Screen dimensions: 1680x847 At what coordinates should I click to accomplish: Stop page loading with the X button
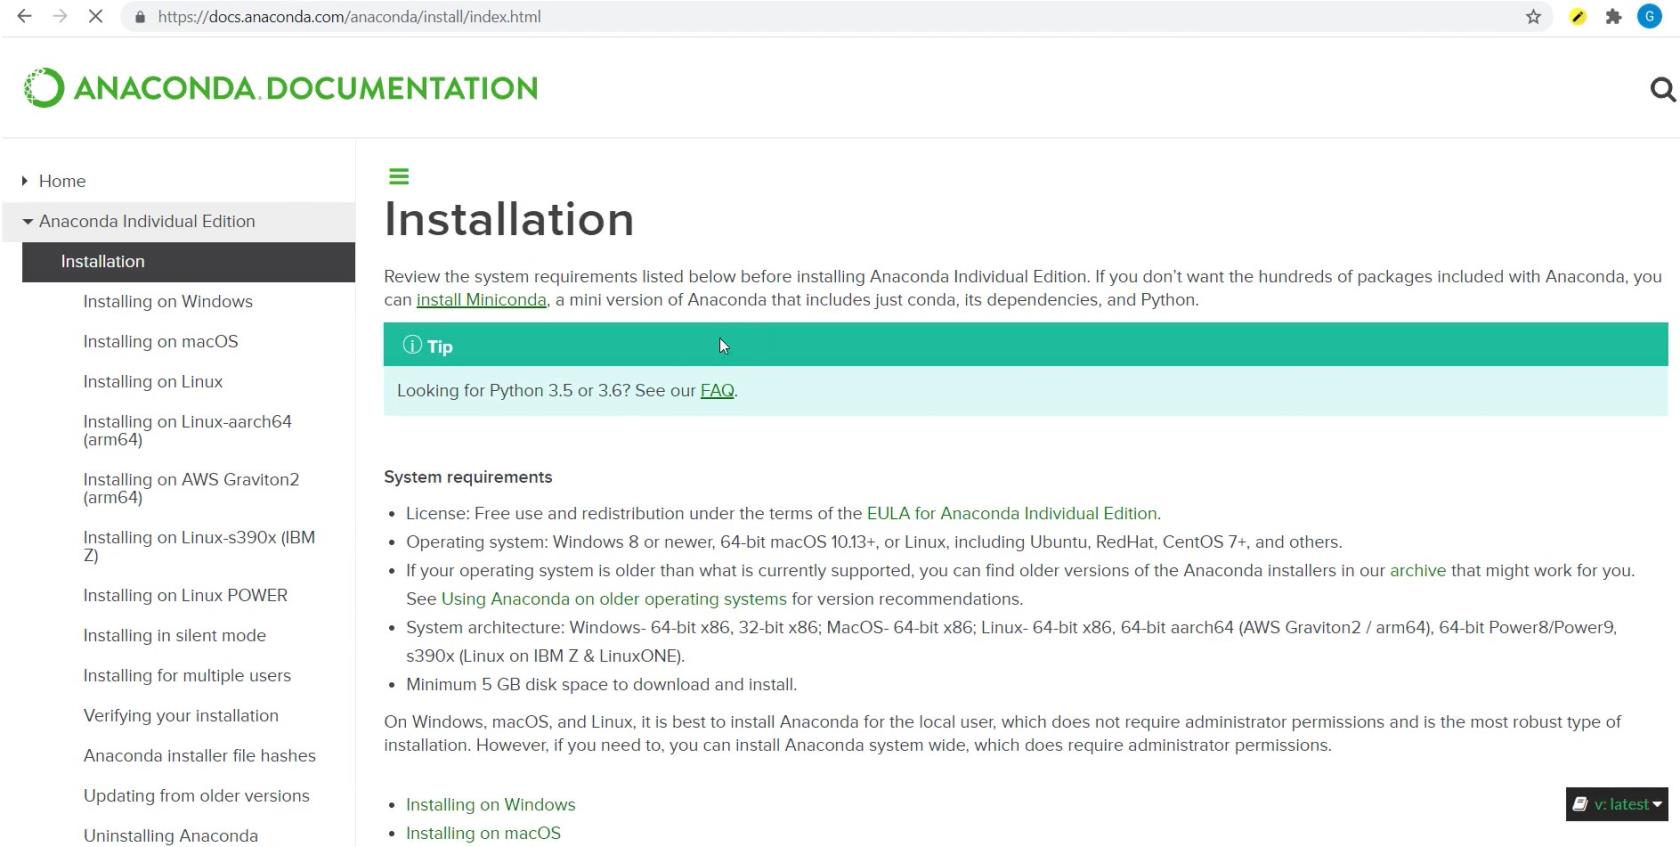95,17
